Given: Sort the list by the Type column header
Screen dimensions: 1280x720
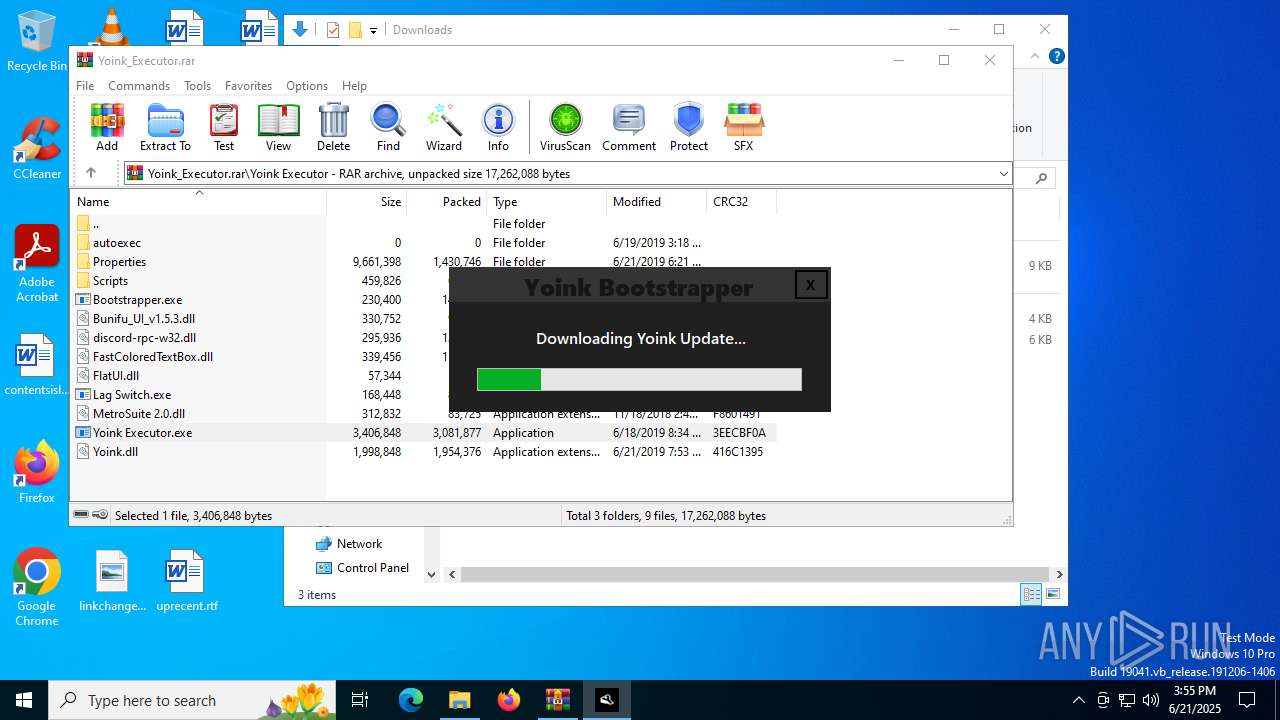Looking at the screenshot, I should [546, 201].
